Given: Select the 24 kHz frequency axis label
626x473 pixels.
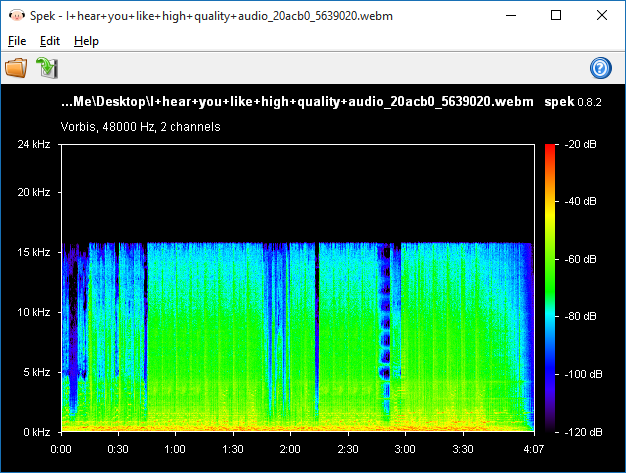Looking at the screenshot, I should click(33, 145).
